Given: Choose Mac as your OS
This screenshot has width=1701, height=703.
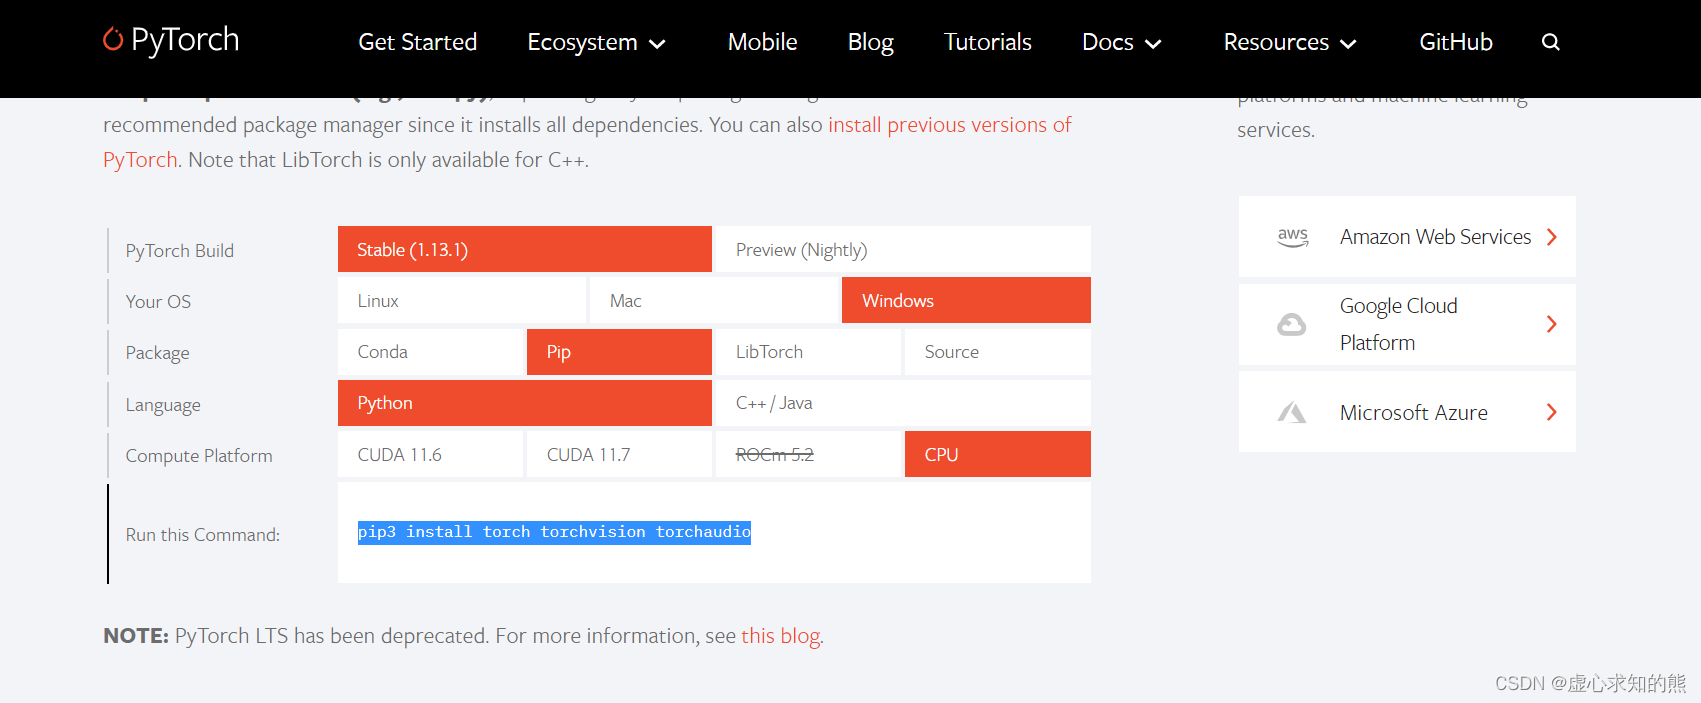Looking at the screenshot, I should click(x=714, y=300).
